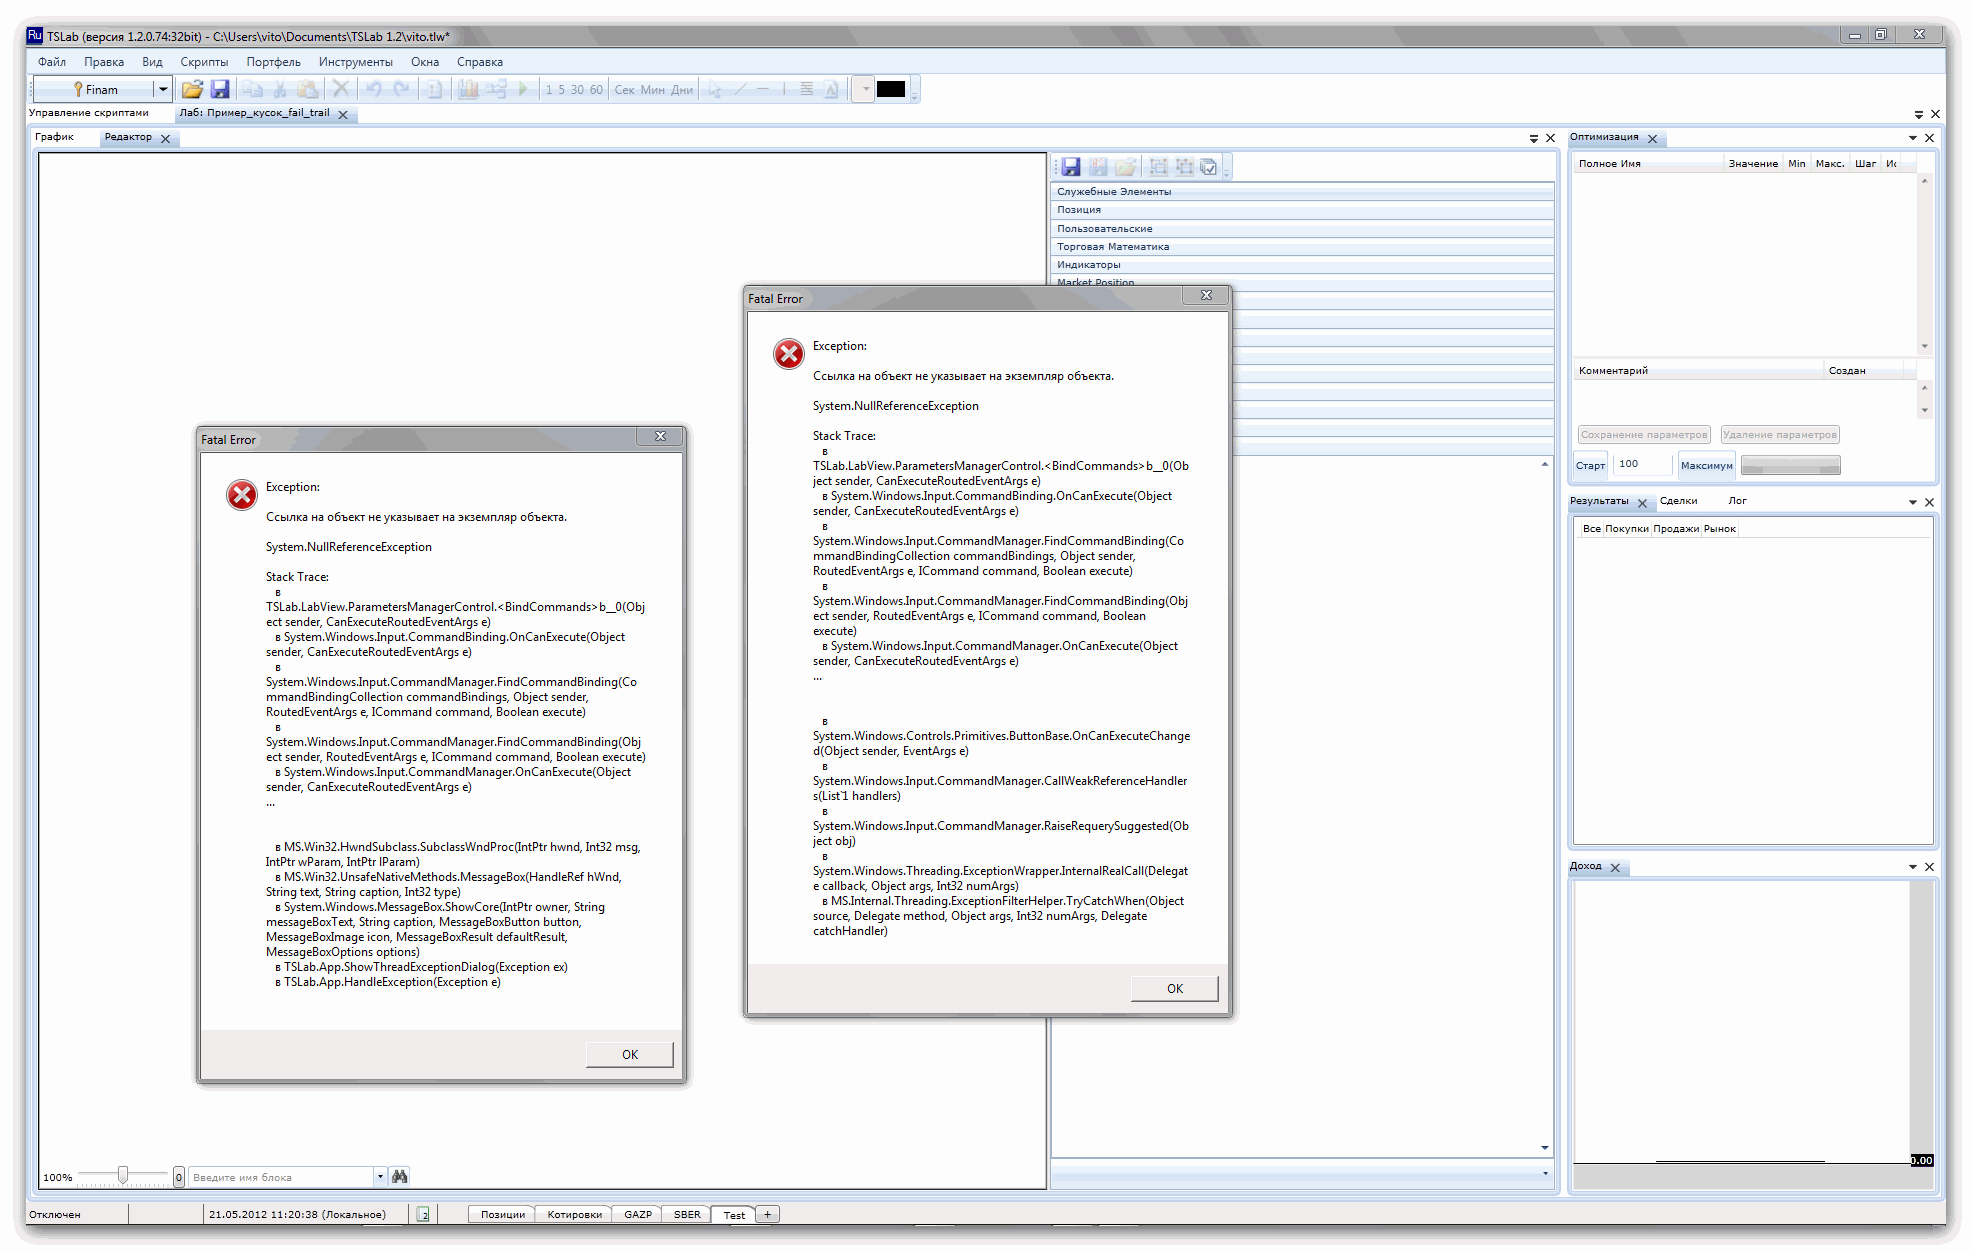The height and width of the screenshot is (1252, 1972).
Task: Click the red error icon in right dialog
Action: click(788, 353)
